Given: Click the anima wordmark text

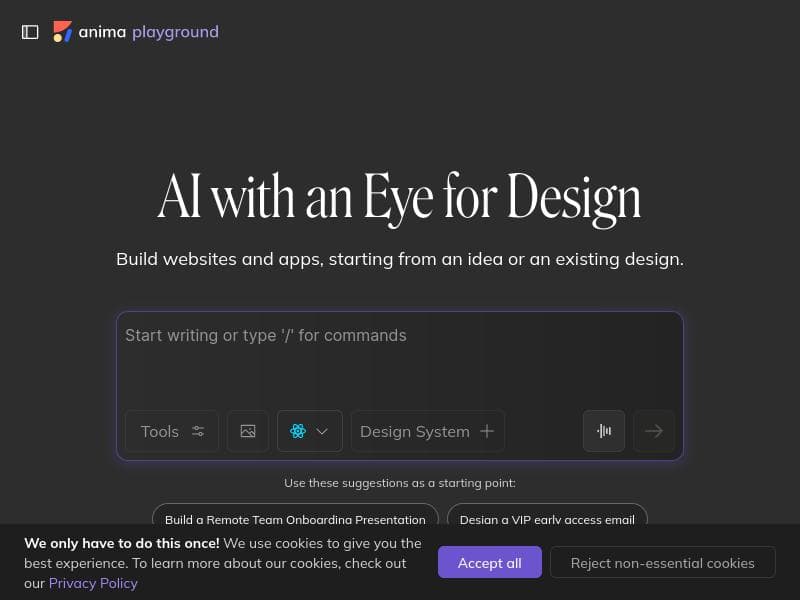Looking at the screenshot, I should [102, 32].
